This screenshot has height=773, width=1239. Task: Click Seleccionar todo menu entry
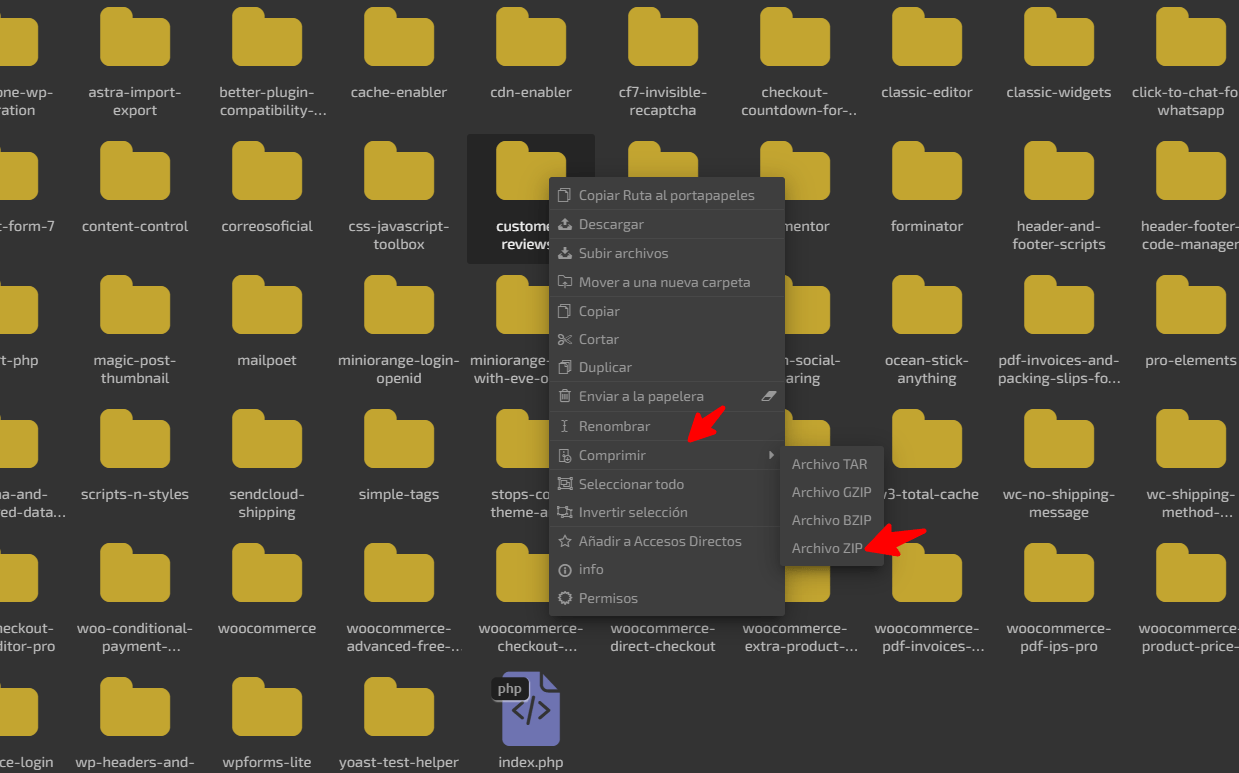click(667, 484)
